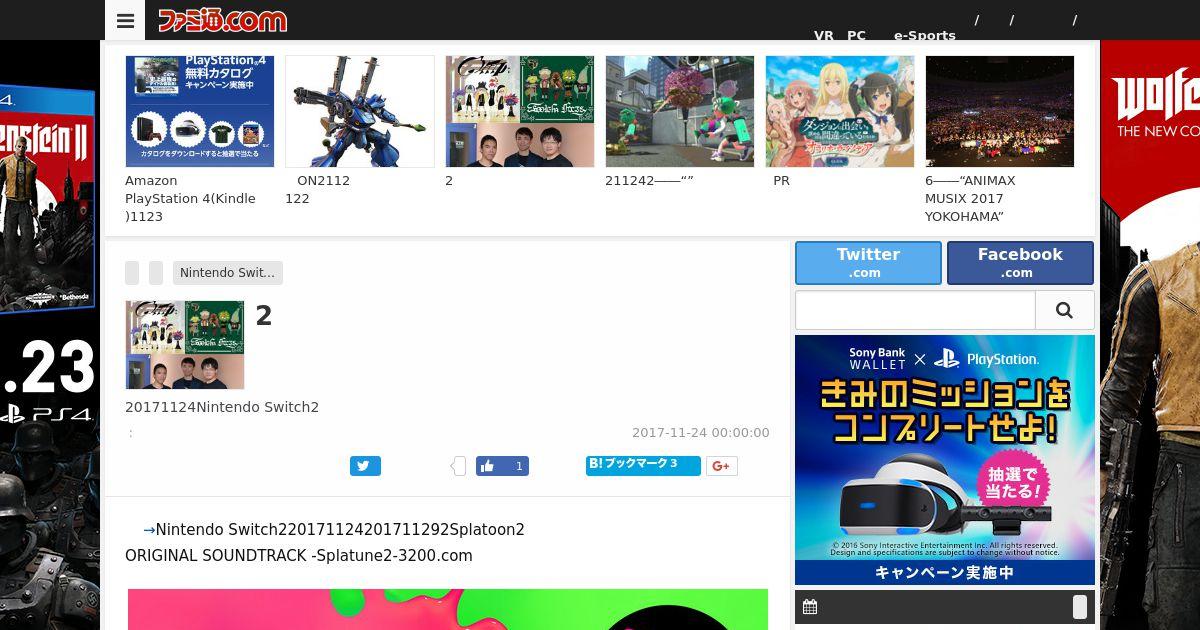Image resolution: width=1200 pixels, height=630 pixels.
Task: Open the e-Sports navigation item
Action: [x=925, y=35]
